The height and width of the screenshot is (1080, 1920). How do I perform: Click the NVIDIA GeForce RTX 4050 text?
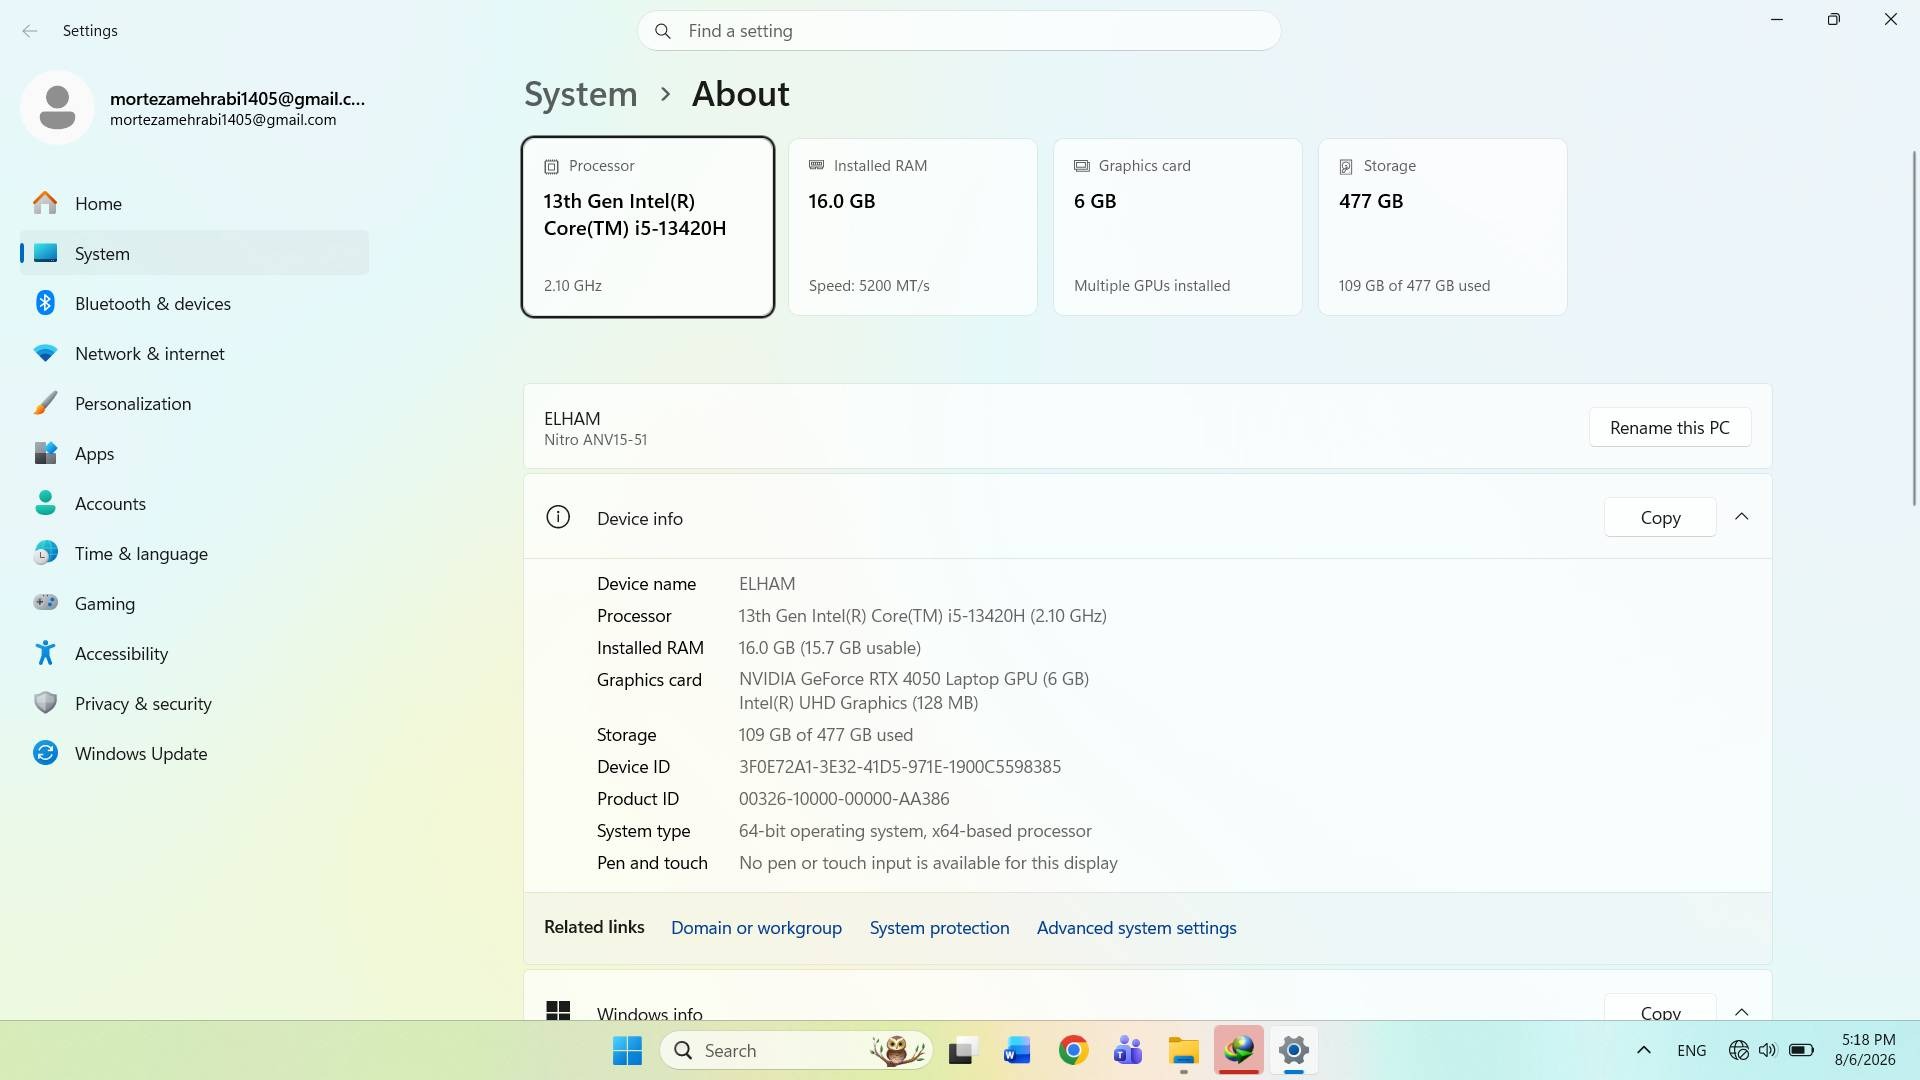(x=913, y=679)
